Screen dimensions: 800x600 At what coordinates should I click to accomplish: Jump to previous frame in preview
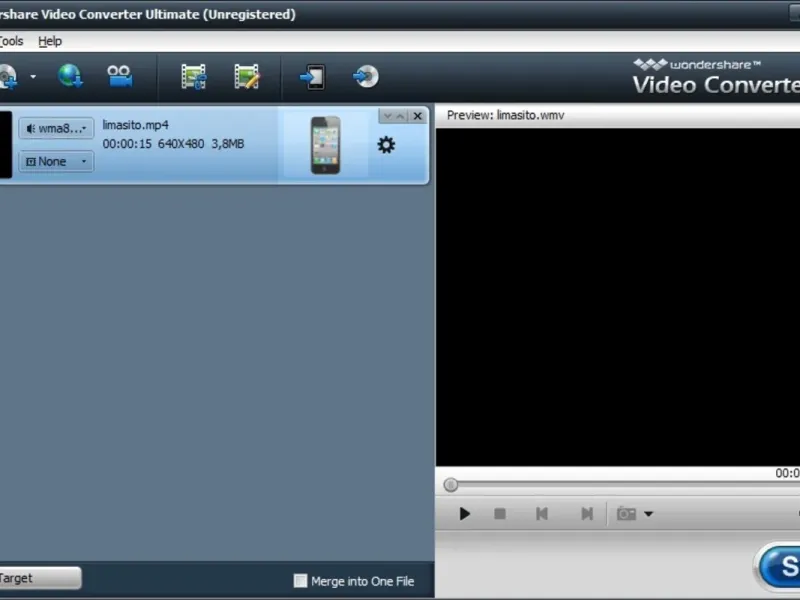tap(542, 514)
